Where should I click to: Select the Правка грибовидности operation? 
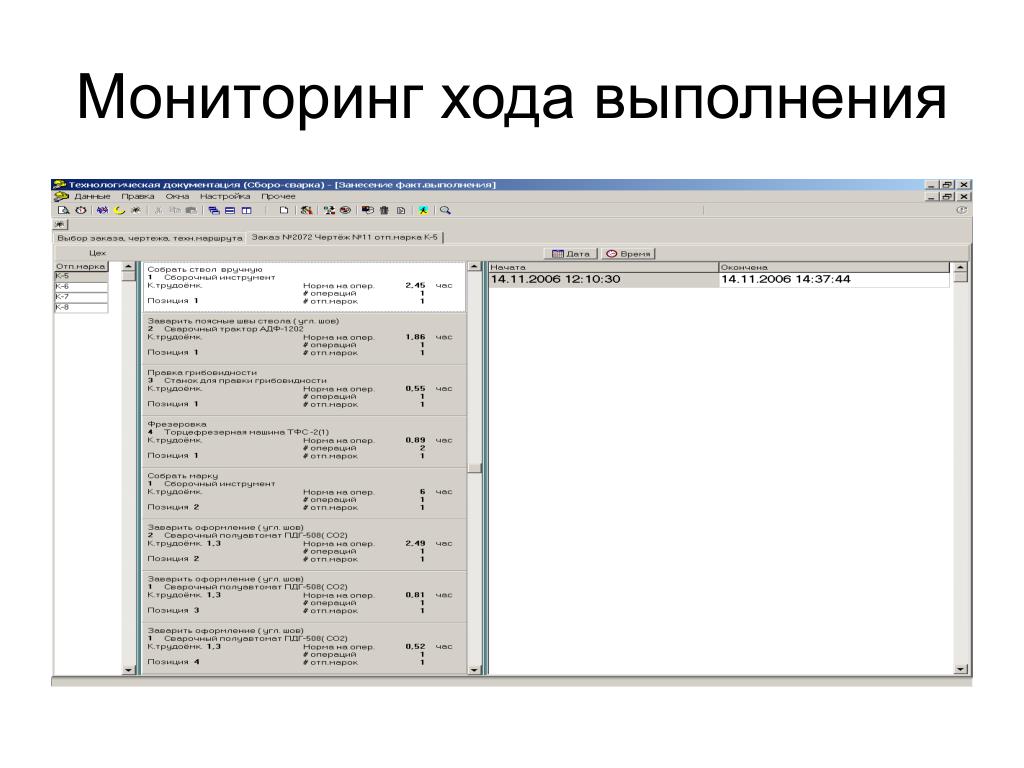[x=304, y=389]
